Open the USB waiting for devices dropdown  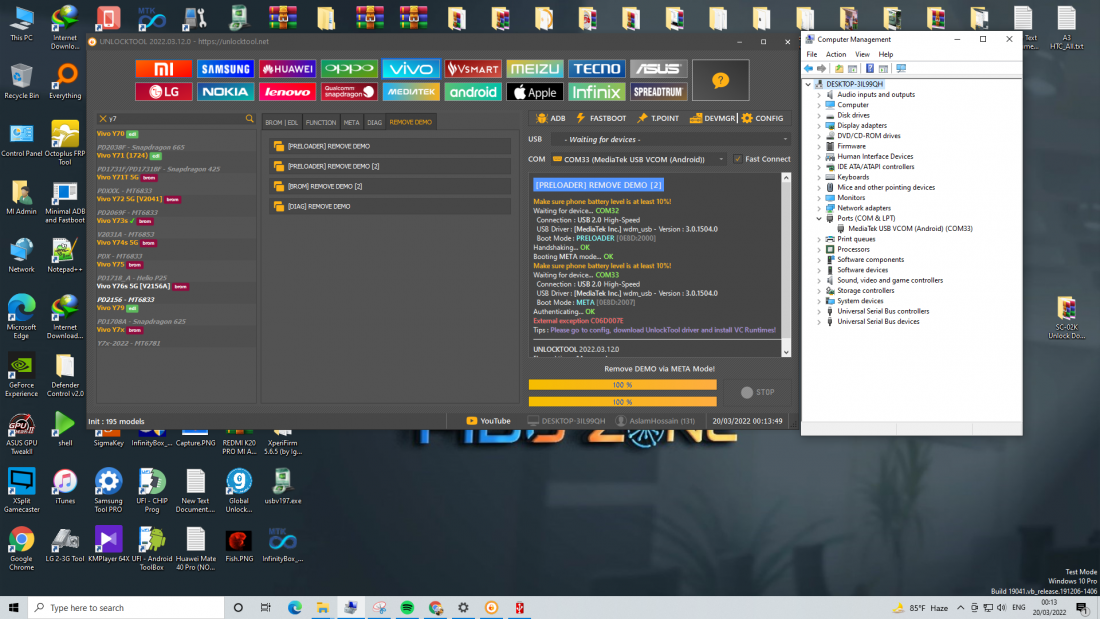(671, 139)
